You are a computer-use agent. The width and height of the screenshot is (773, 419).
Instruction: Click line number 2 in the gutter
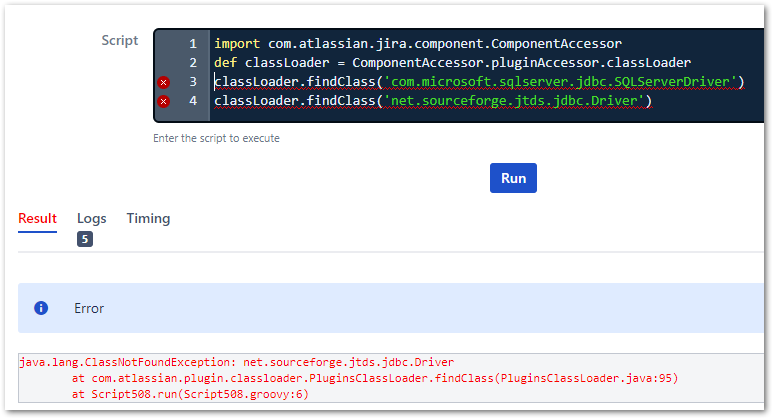click(193, 63)
